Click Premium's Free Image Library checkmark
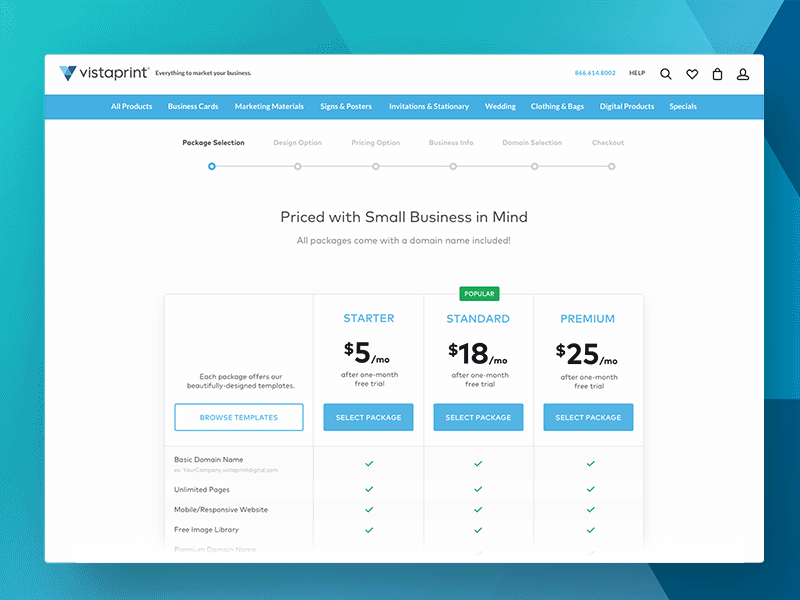The height and width of the screenshot is (600, 800). (x=589, y=529)
